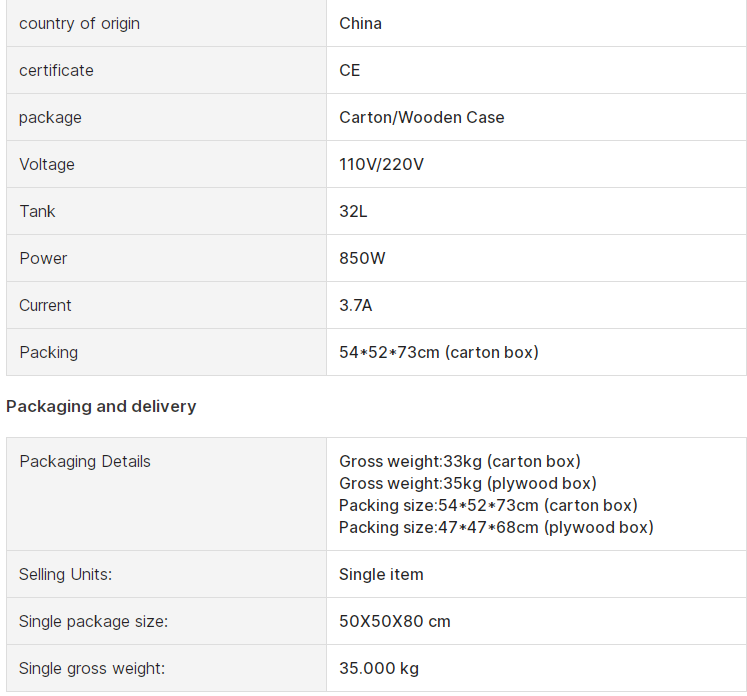Select the "Gross weight:33kg (carton box)" line

[x=459, y=461]
